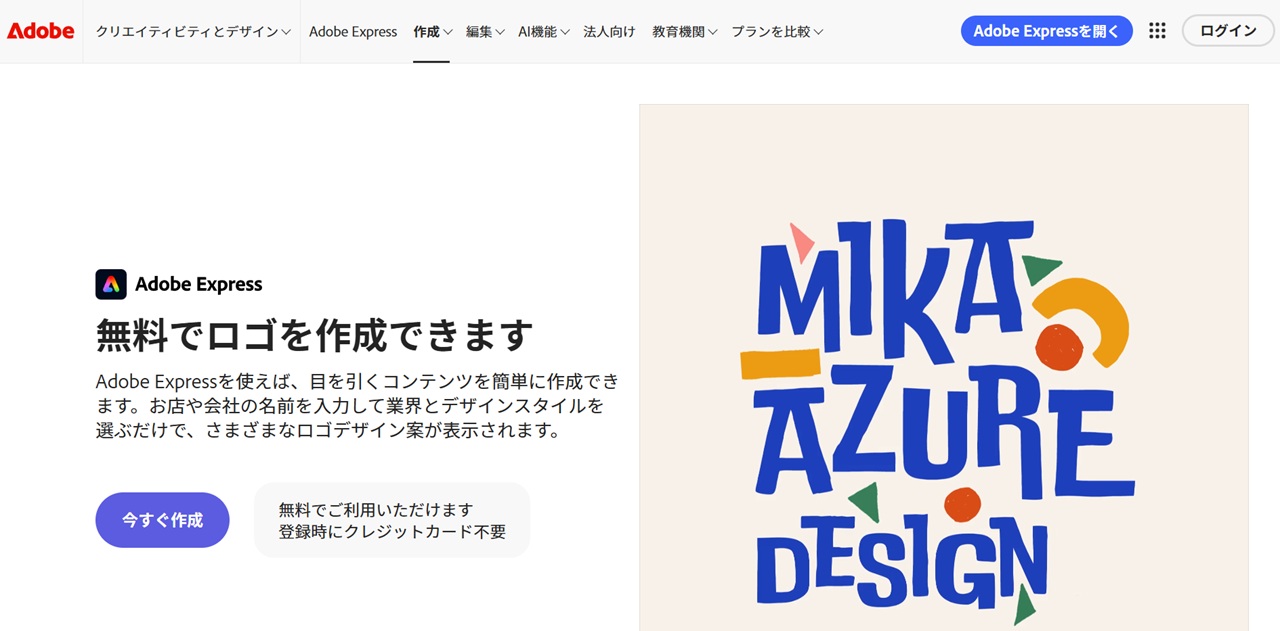Open the Adobe Express nav link

click(353, 31)
